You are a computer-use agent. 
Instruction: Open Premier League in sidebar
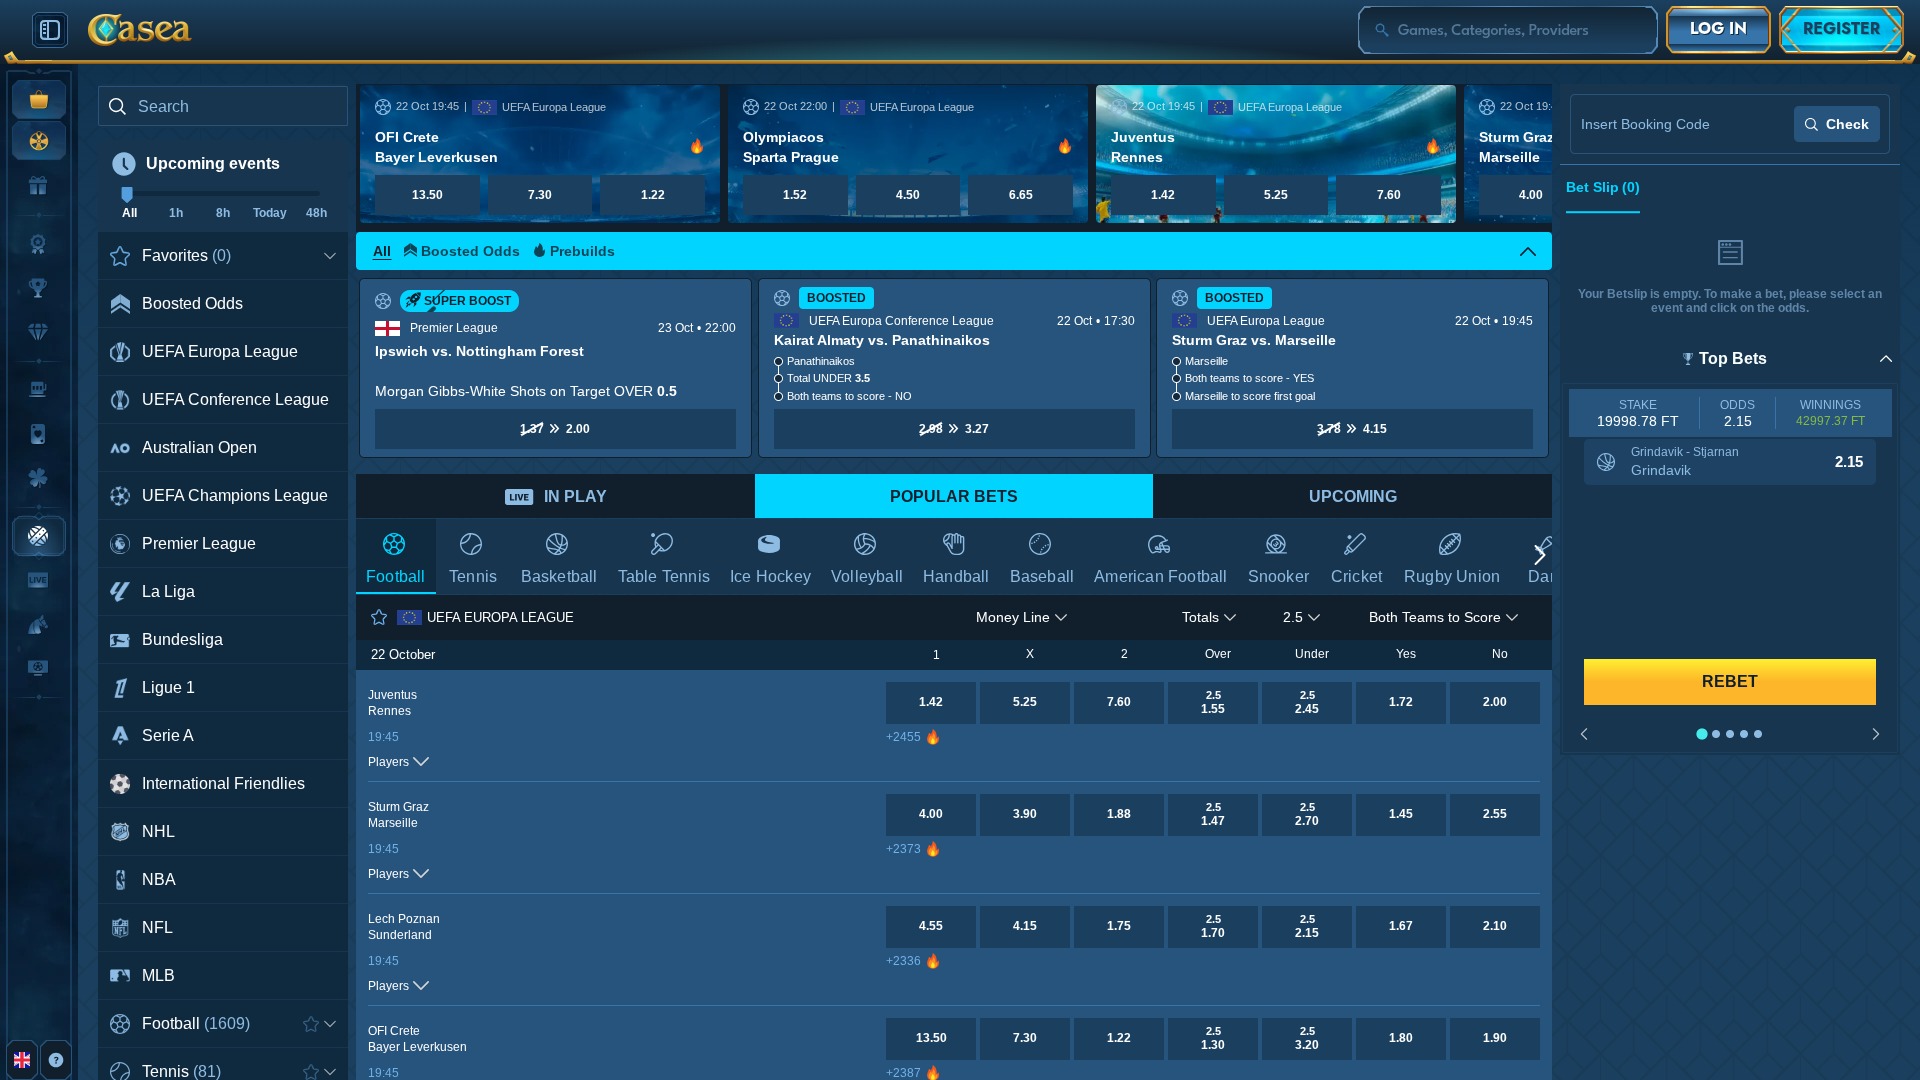[x=223, y=544]
